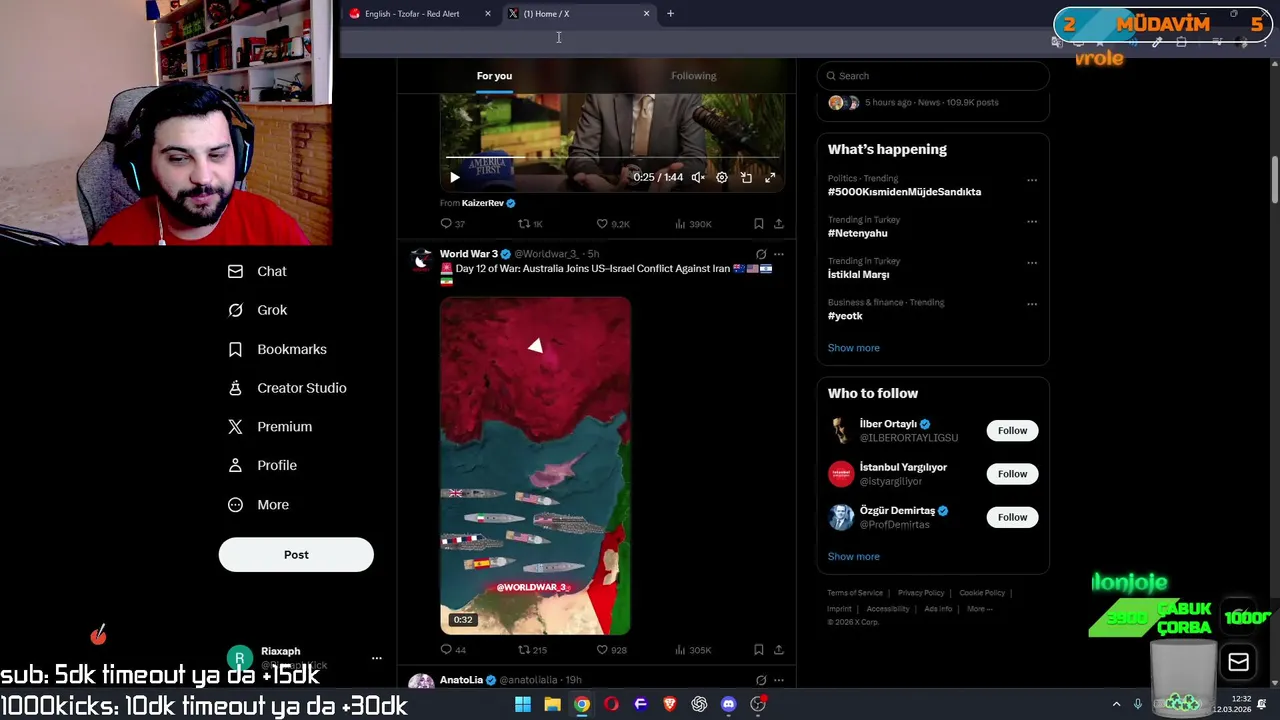Viewport: 1280px width, 720px height.
Task: Open Riaxaph account switcher dots
Action: pos(377,658)
